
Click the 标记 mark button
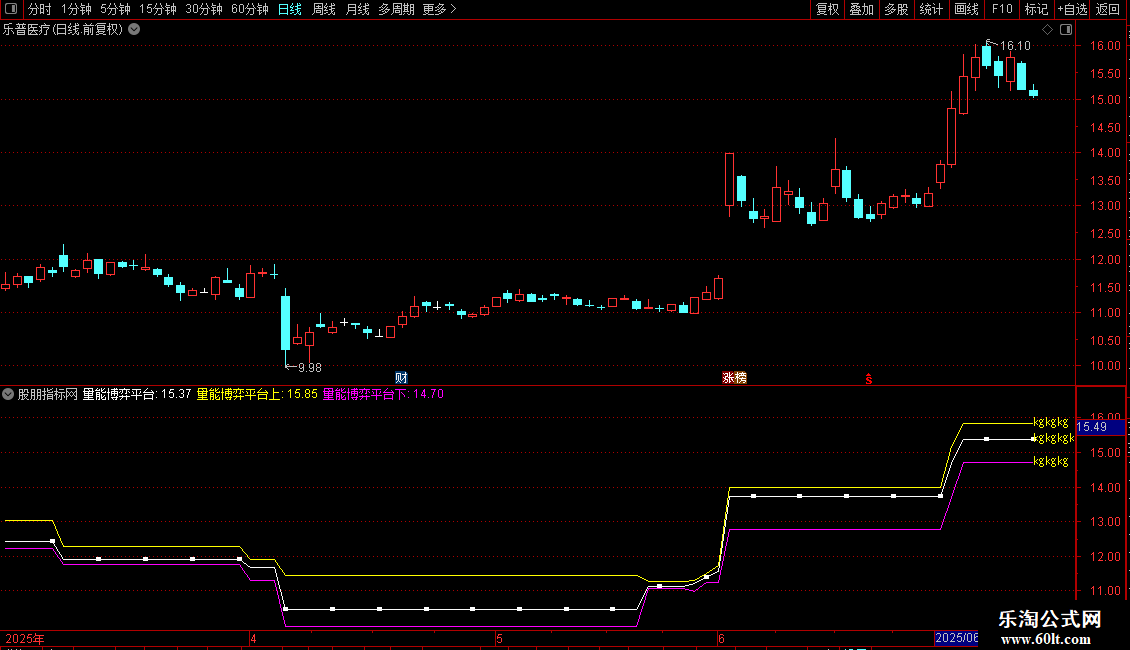pos(1036,9)
